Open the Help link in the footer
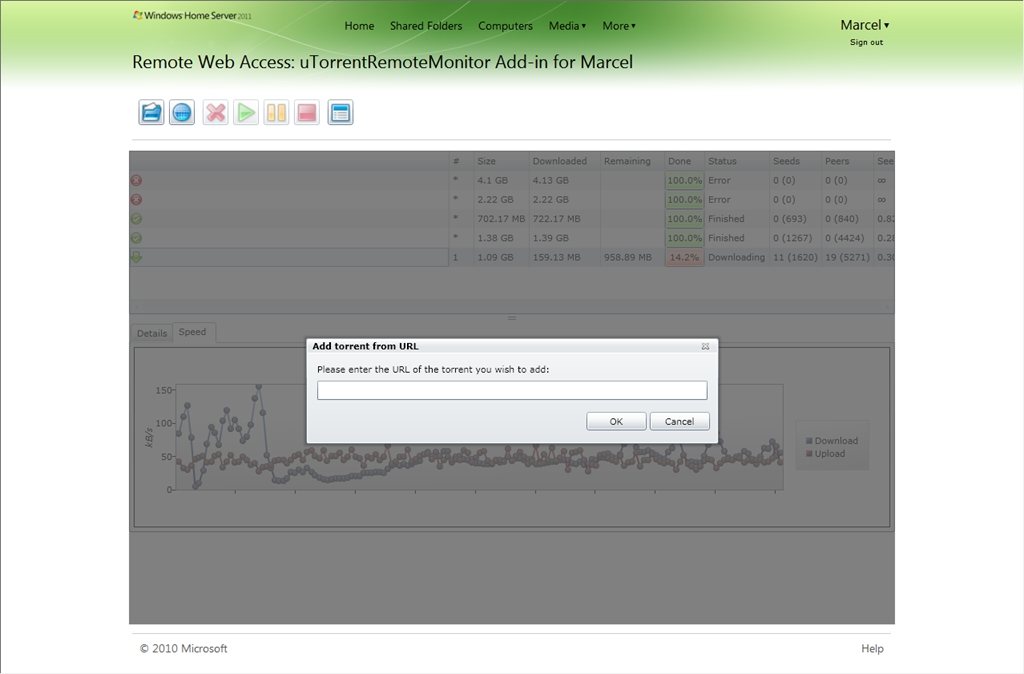This screenshot has width=1024, height=674. 872,649
